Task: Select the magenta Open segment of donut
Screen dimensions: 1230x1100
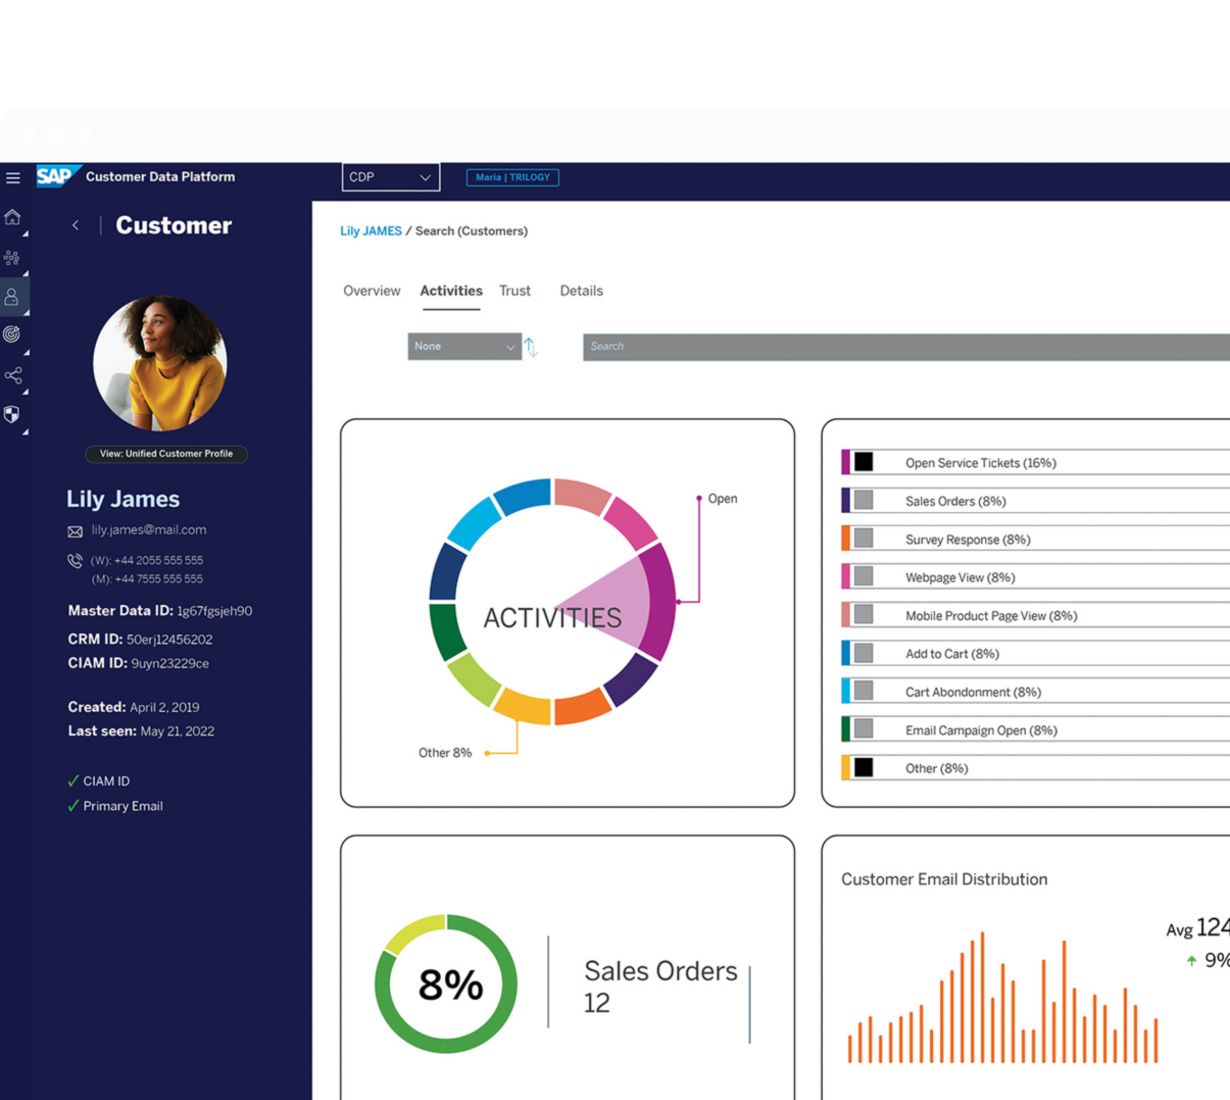Action: click(x=658, y=600)
